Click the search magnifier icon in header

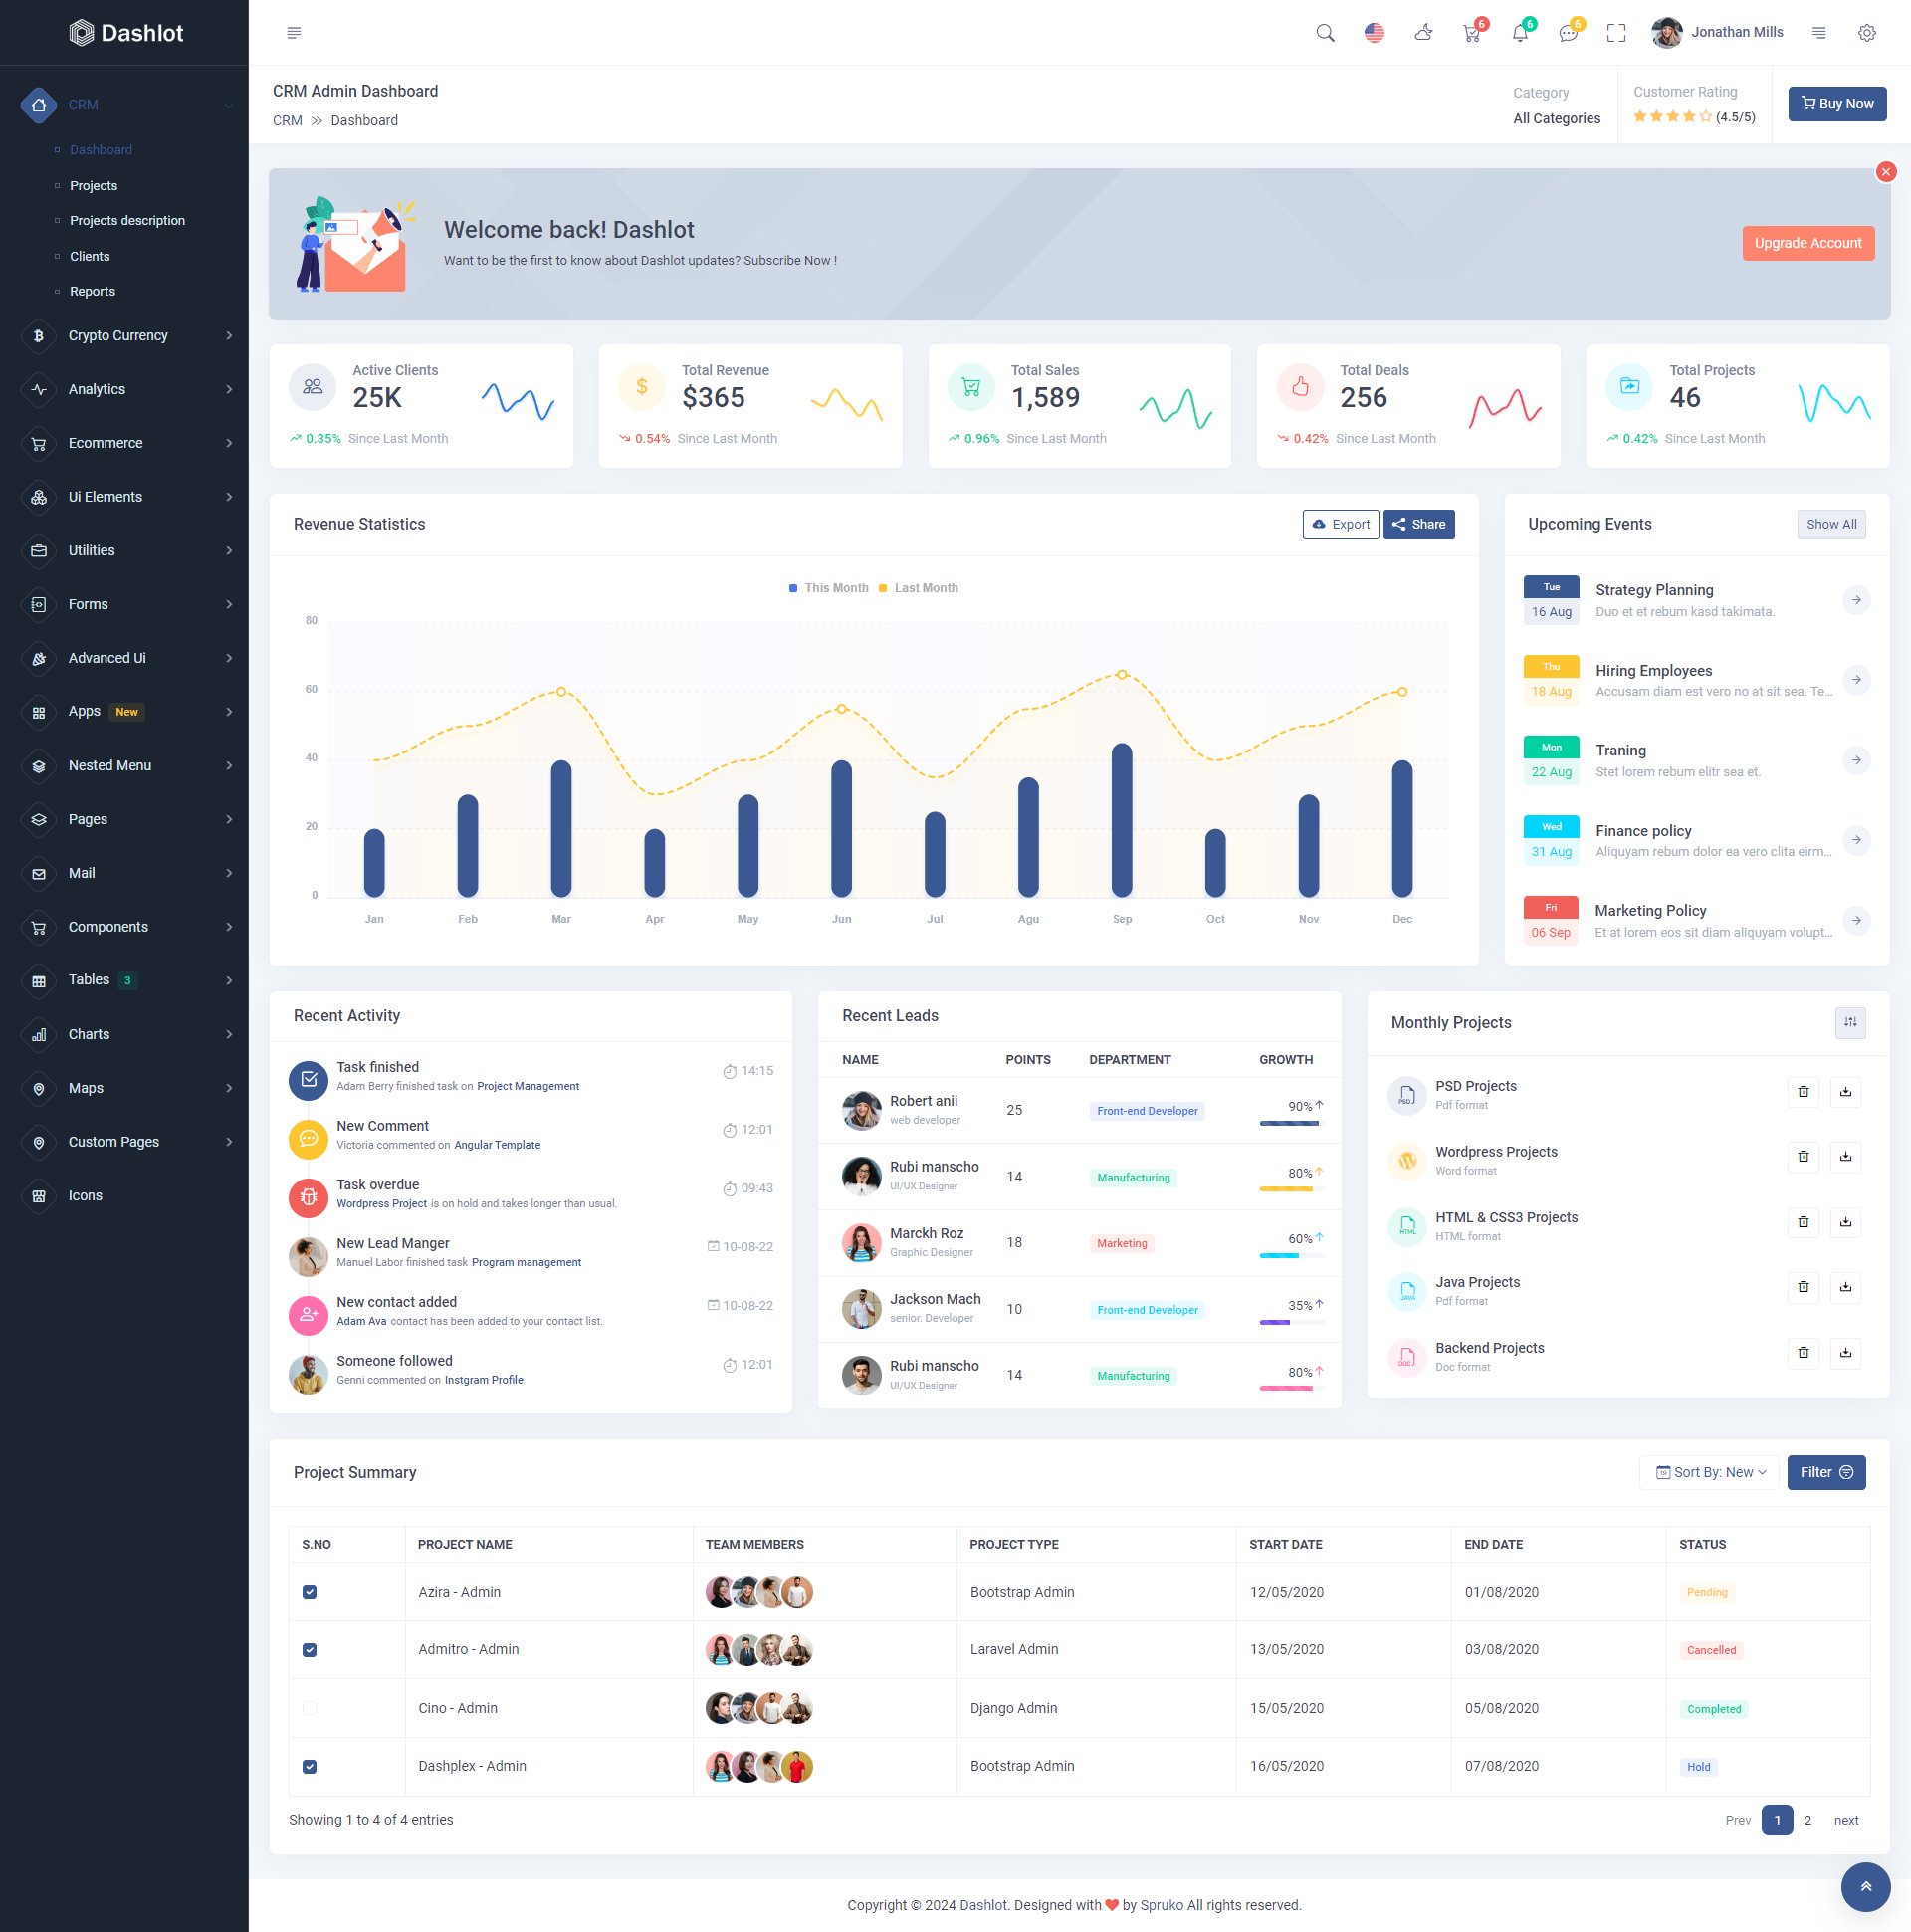pos(1325,33)
